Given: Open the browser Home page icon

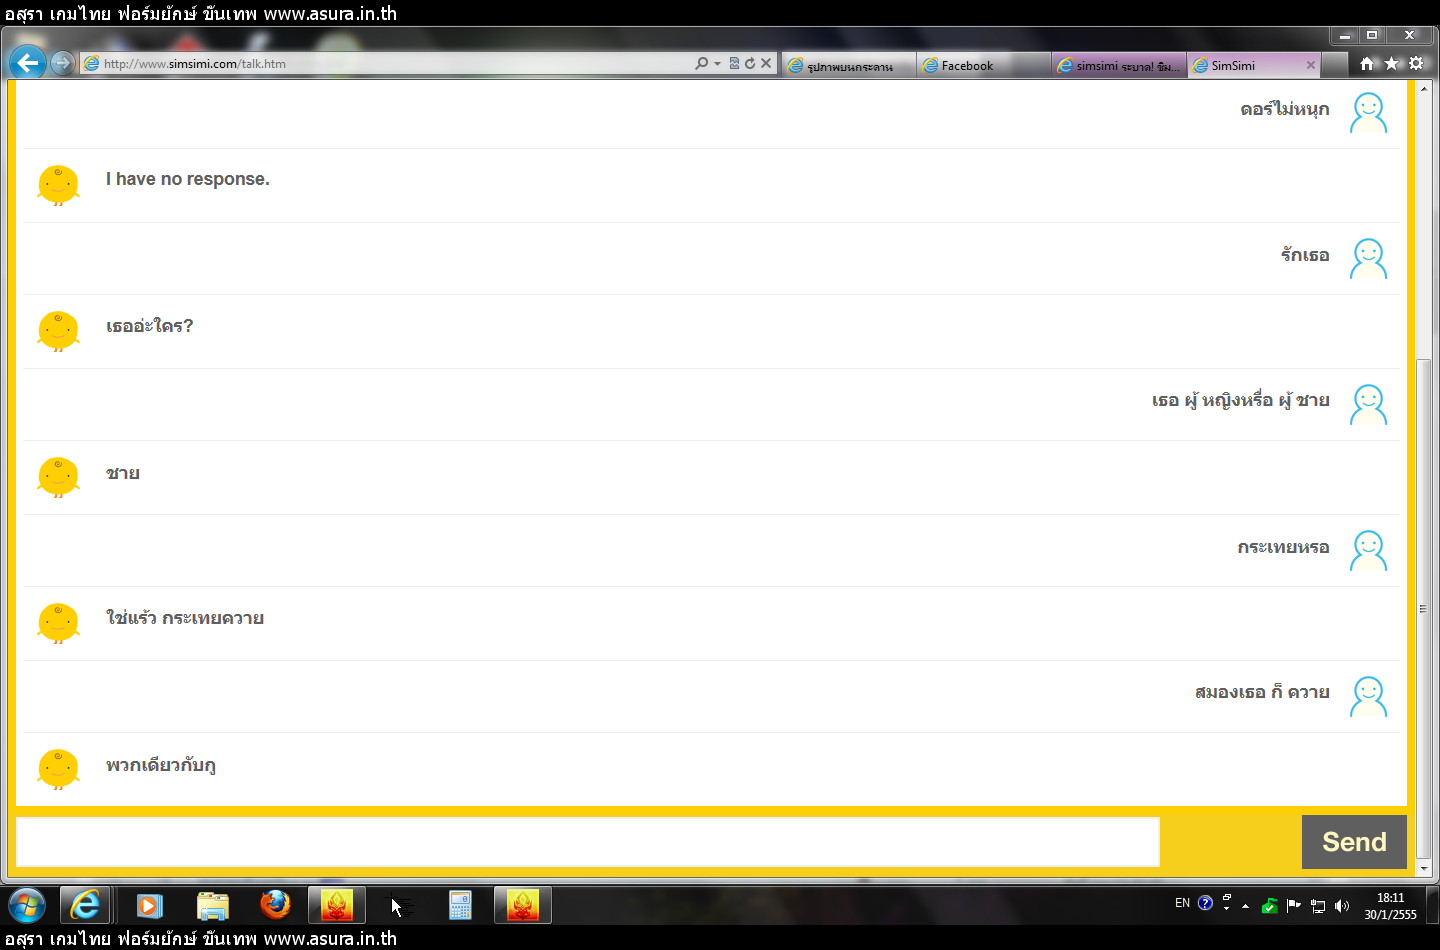Looking at the screenshot, I should (1367, 63).
